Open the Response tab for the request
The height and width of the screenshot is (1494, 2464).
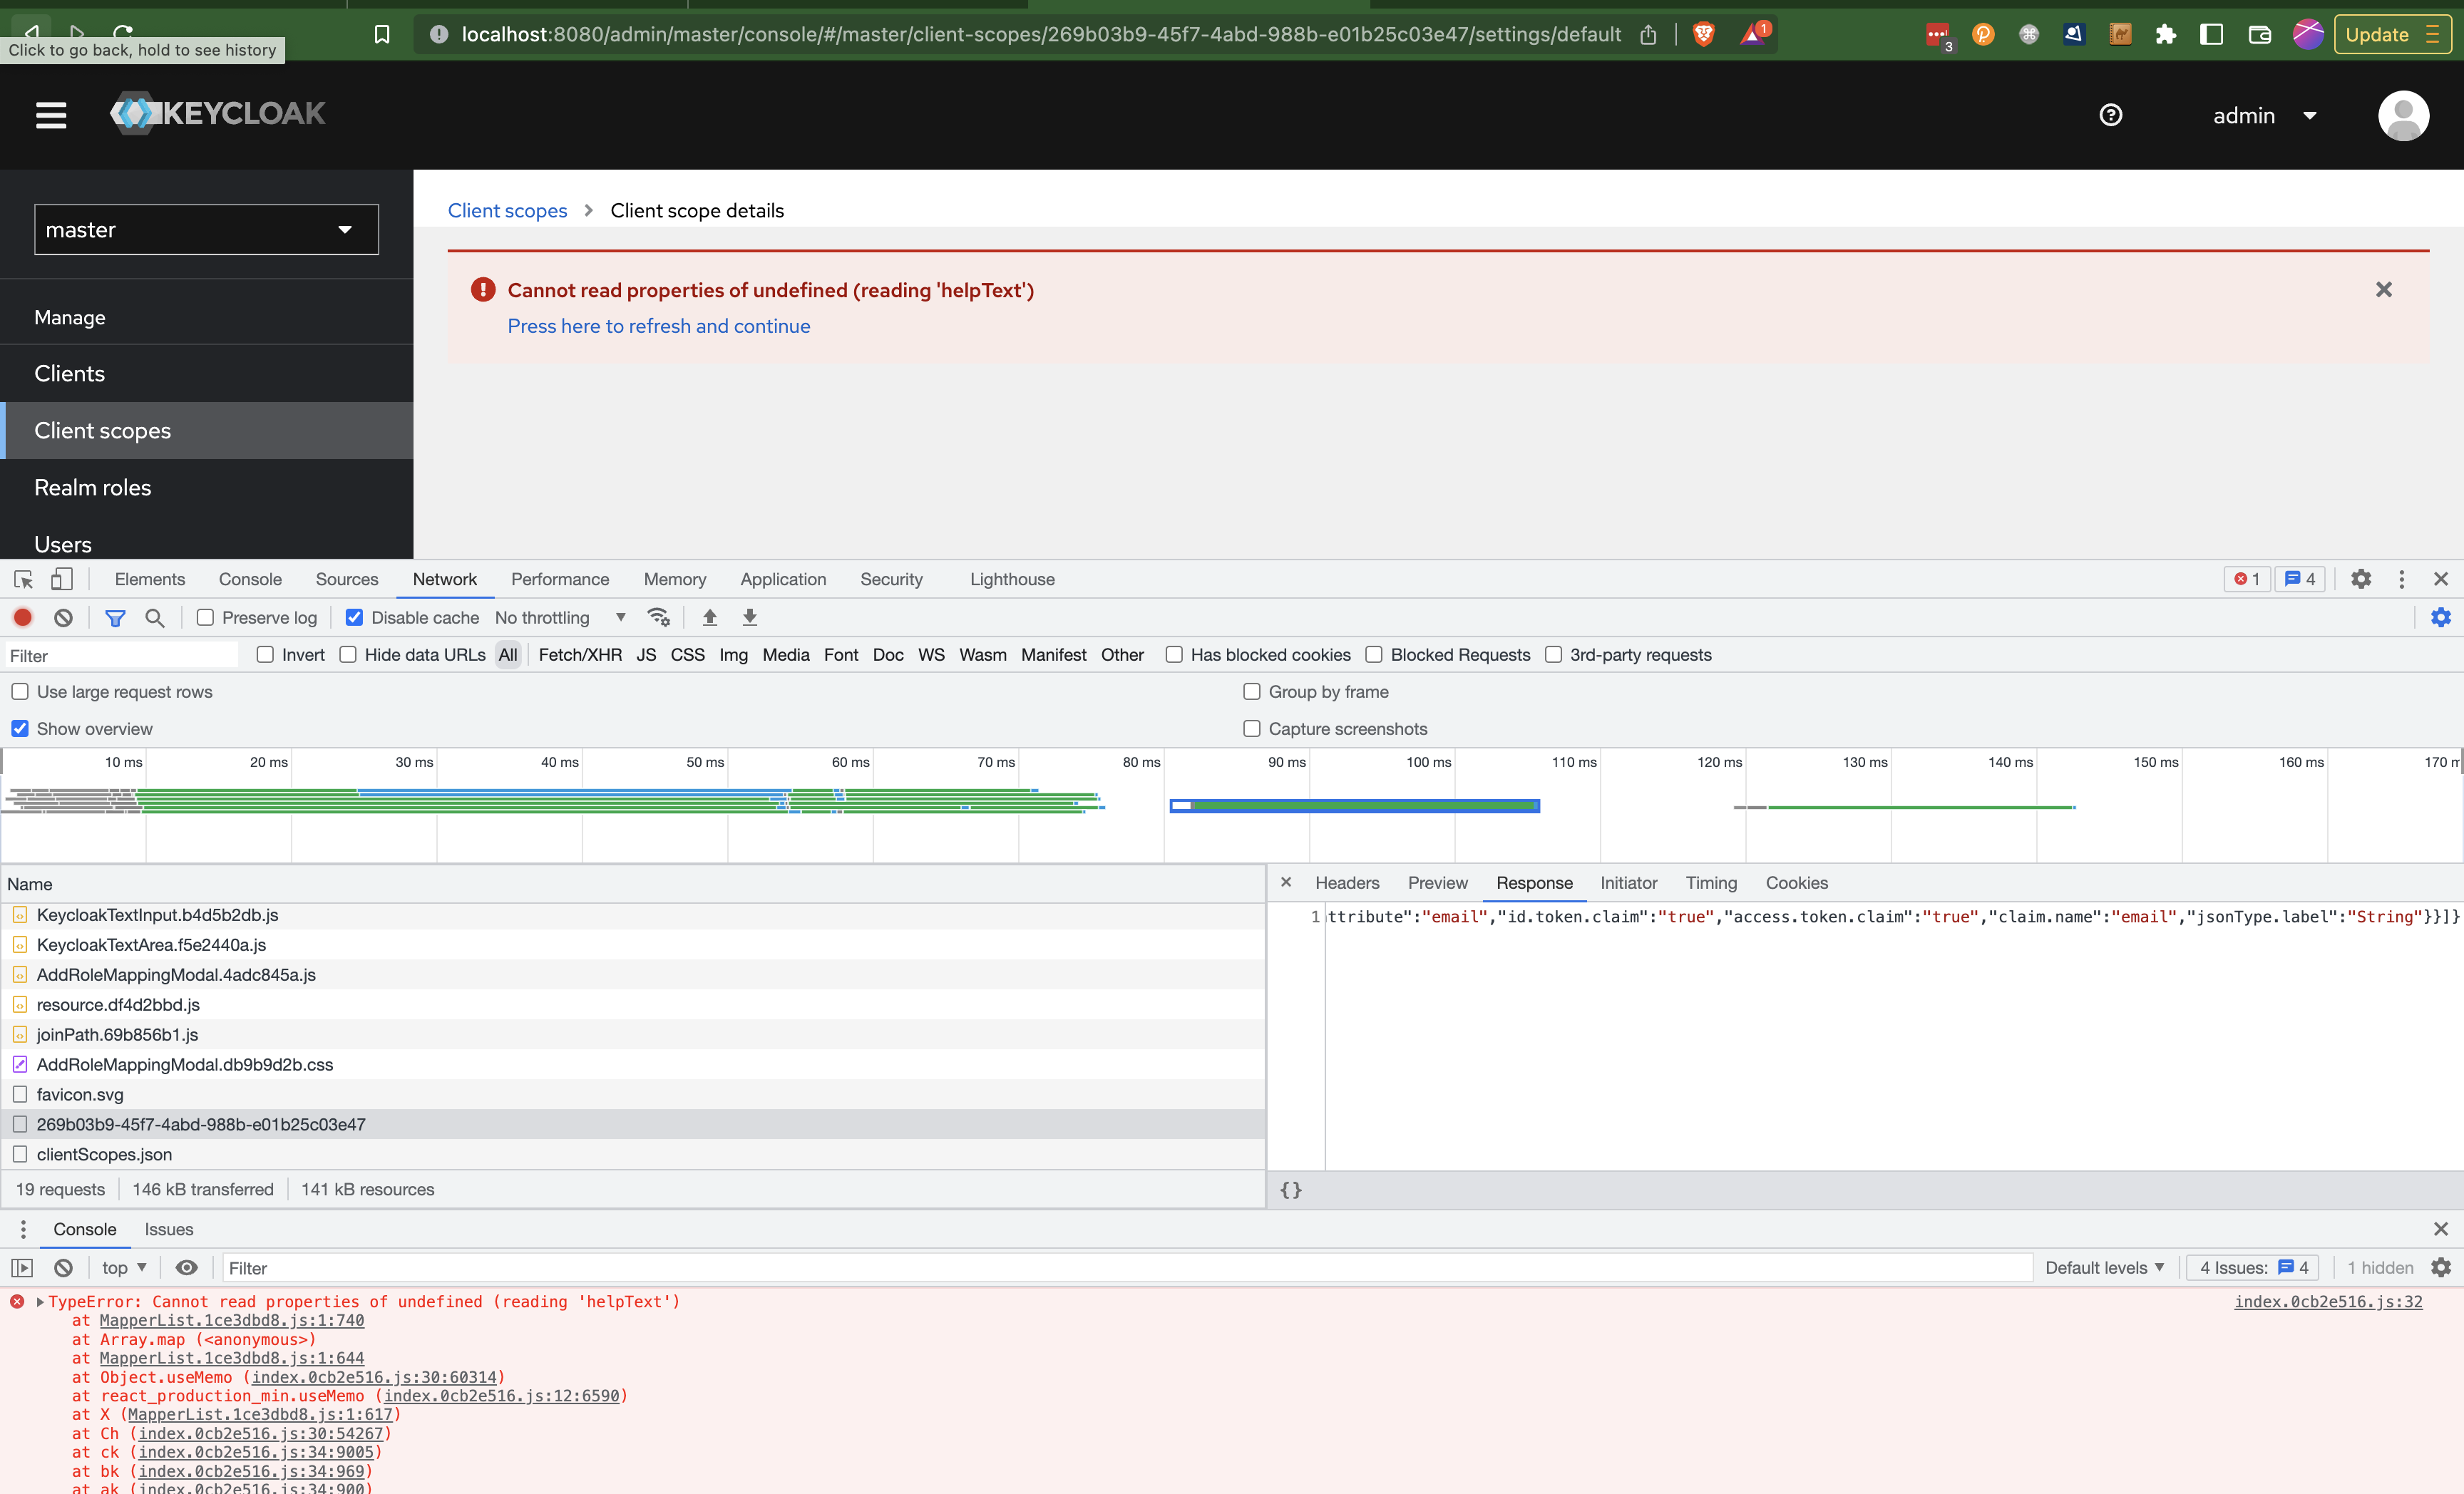tap(1534, 883)
